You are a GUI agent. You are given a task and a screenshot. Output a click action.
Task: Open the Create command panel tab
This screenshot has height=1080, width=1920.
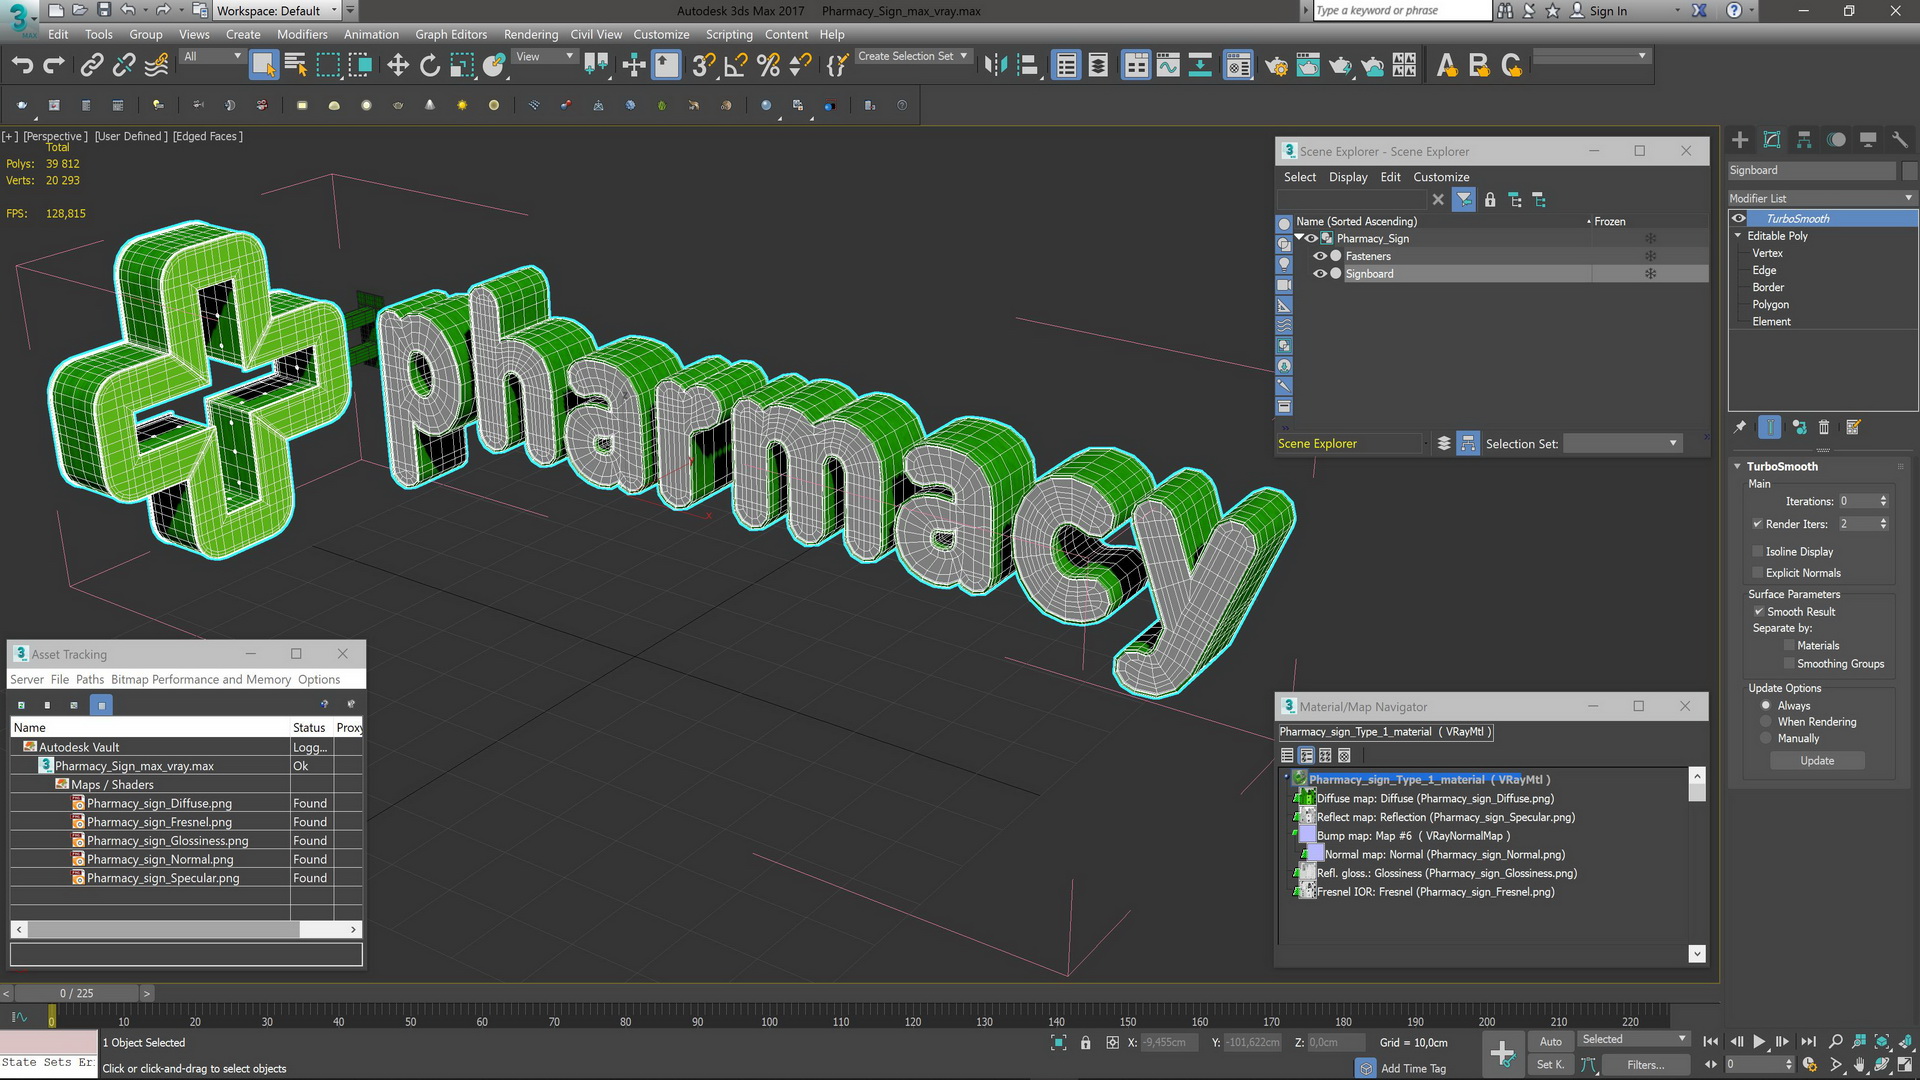pyautogui.click(x=1740, y=140)
